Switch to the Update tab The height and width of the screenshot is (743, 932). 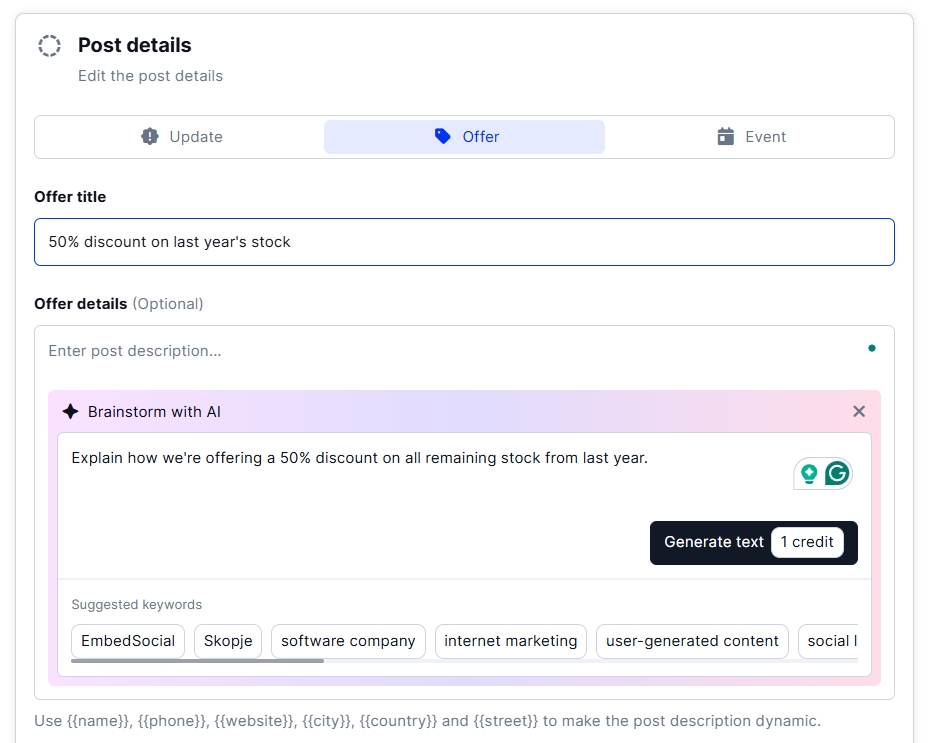tap(180, 136)
